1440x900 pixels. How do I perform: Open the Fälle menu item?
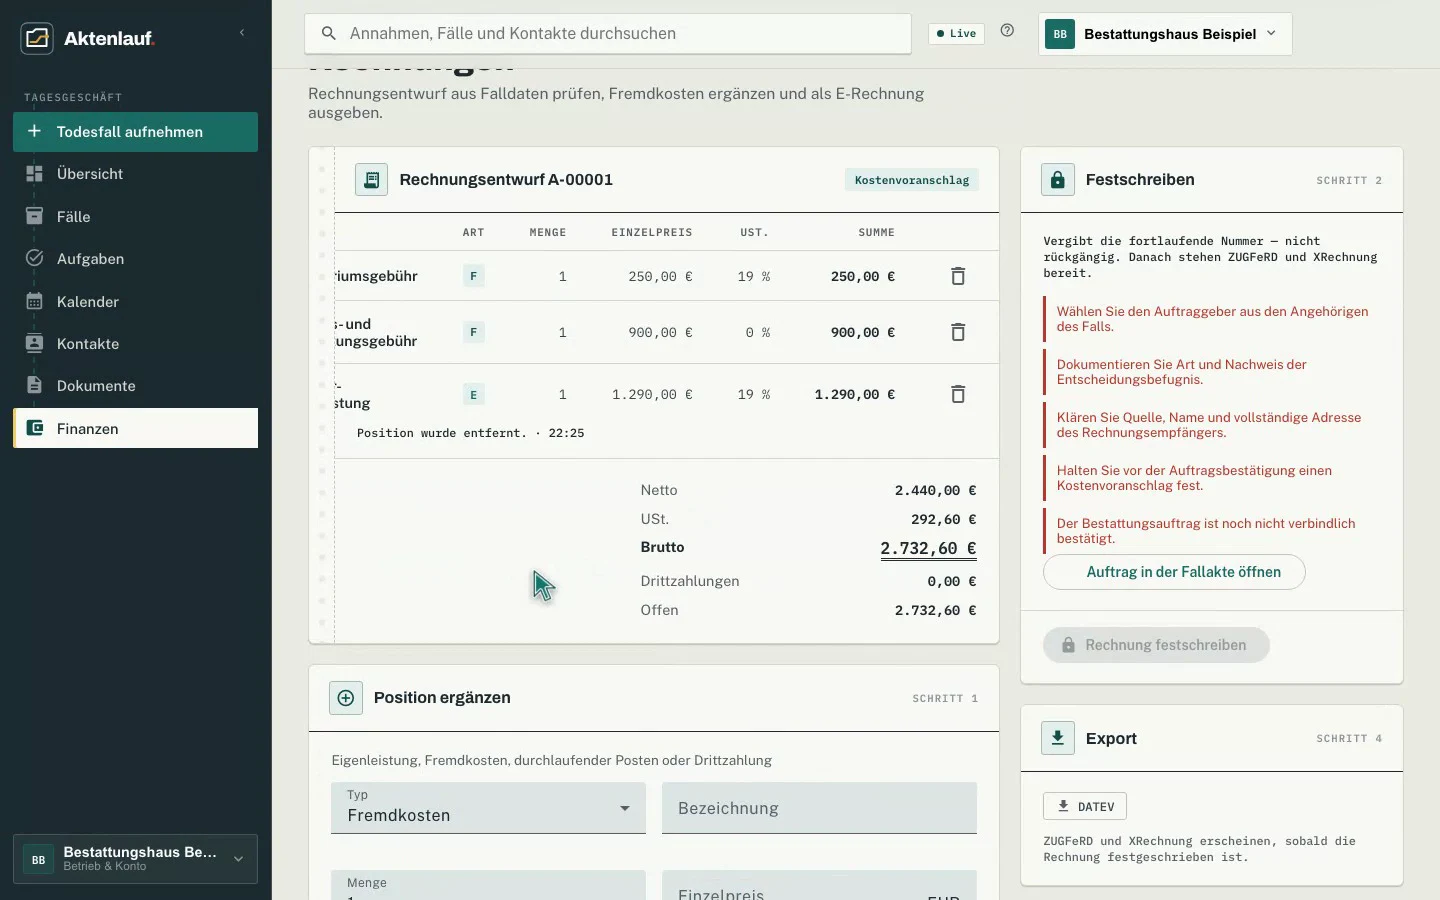pyautogui.click(x=135, y=216)
